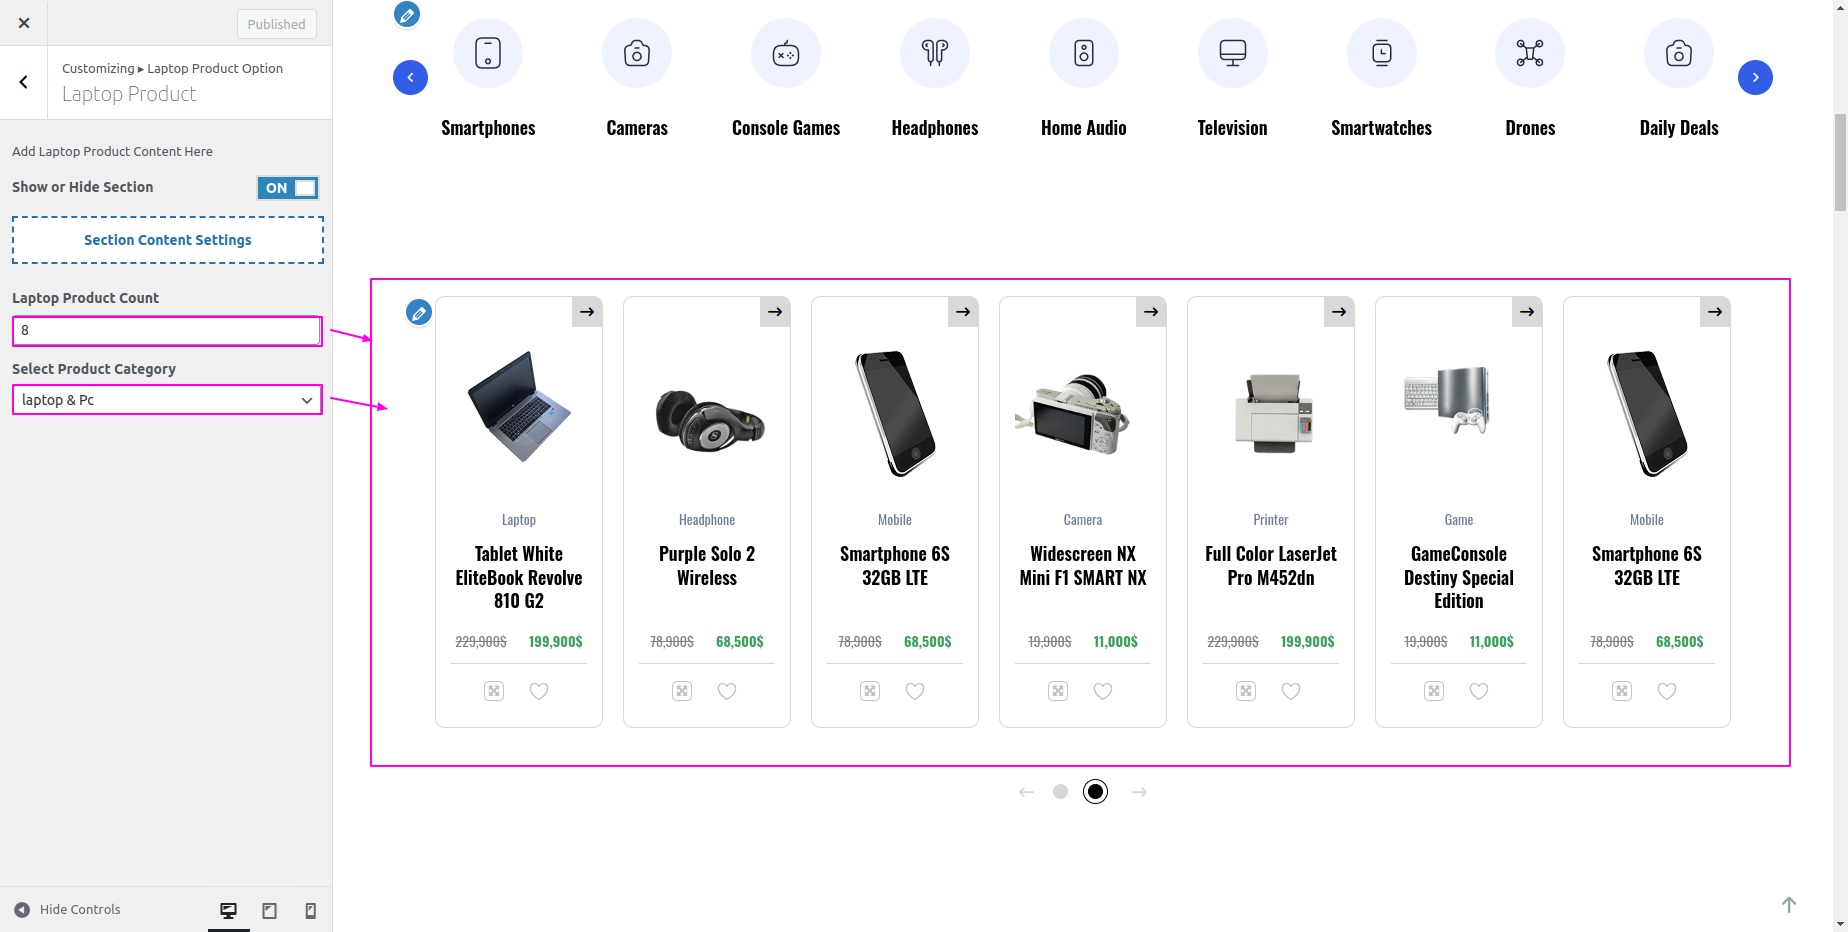Screen dimensions: 1848x932
Task: Click the Laptop Product Count field
Action: pyautogui.click(x=167, y=330)
